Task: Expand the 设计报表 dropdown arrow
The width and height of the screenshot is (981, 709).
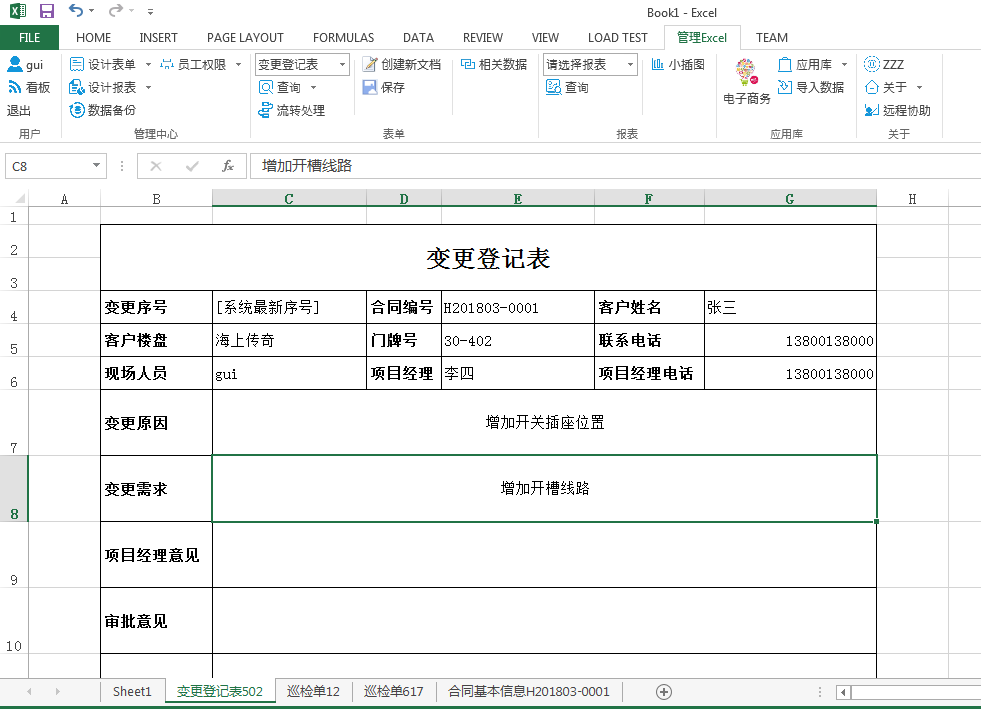Action: [148, 87]
